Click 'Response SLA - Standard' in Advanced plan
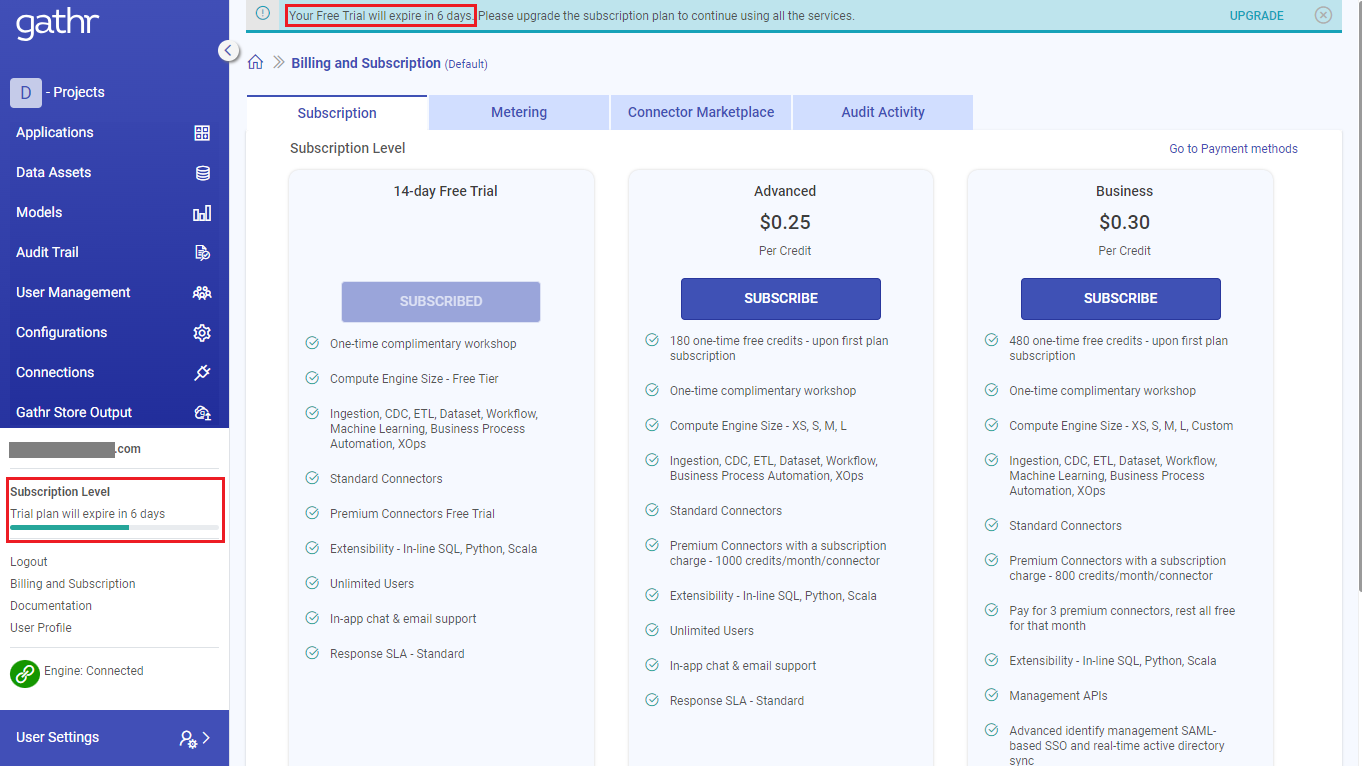Image resolution: width=1362 pixels, height=766 pixels. (737, 701)
